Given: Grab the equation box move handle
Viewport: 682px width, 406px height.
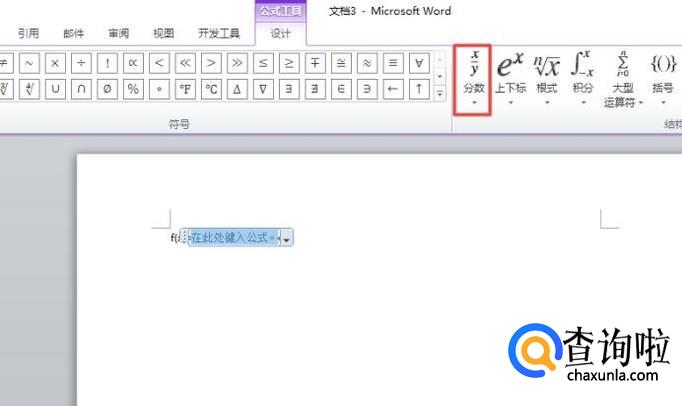Looking at the screenshot, I should click(x=184, y=238).
